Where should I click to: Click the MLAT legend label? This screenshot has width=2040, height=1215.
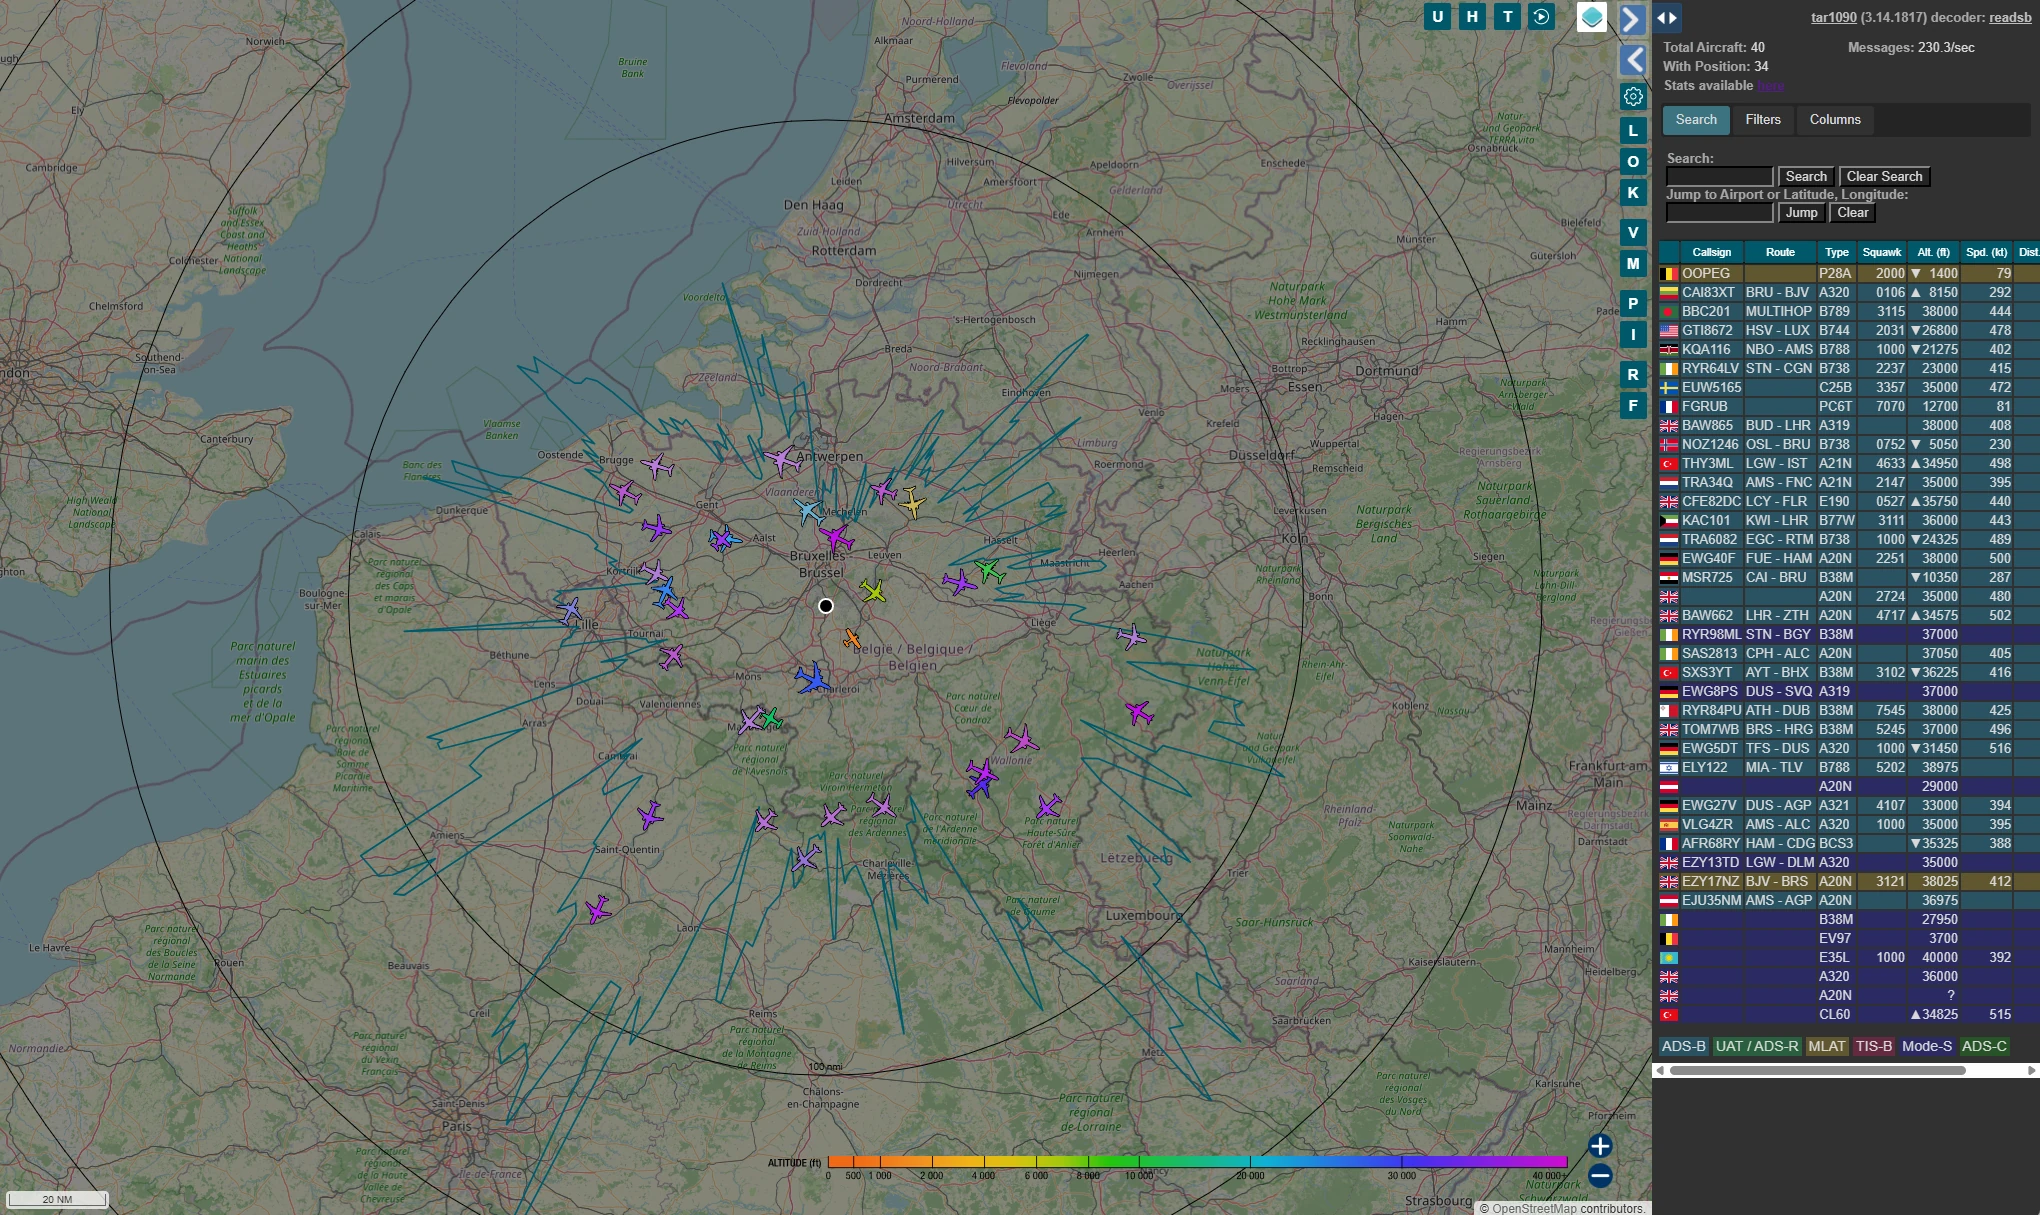tap(1826, 1046)
